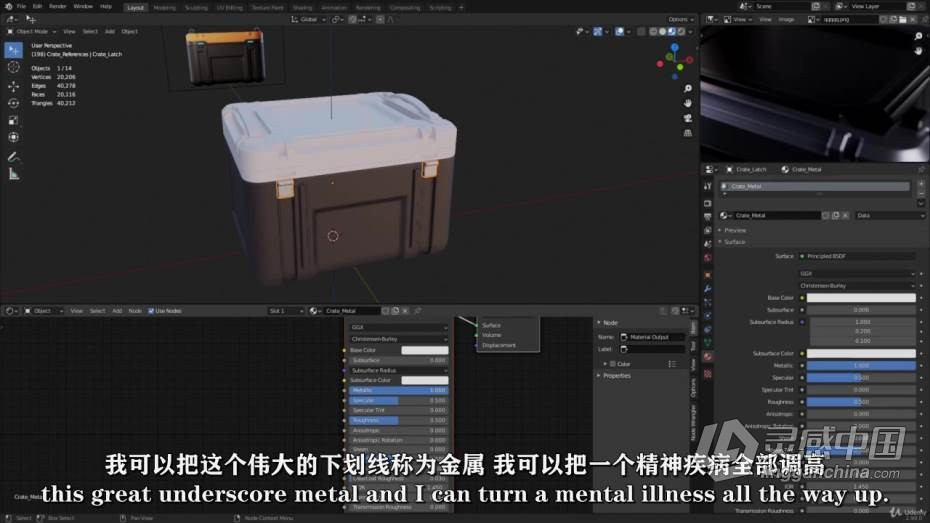930x523 pixels.
Task: Open Material properties tab icon
Action: [708, 356]
